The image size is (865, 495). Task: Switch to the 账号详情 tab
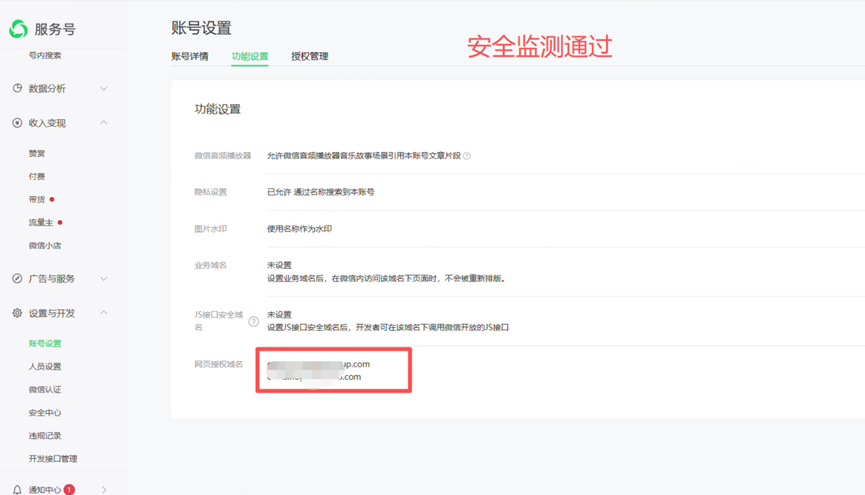click(190, 57)
